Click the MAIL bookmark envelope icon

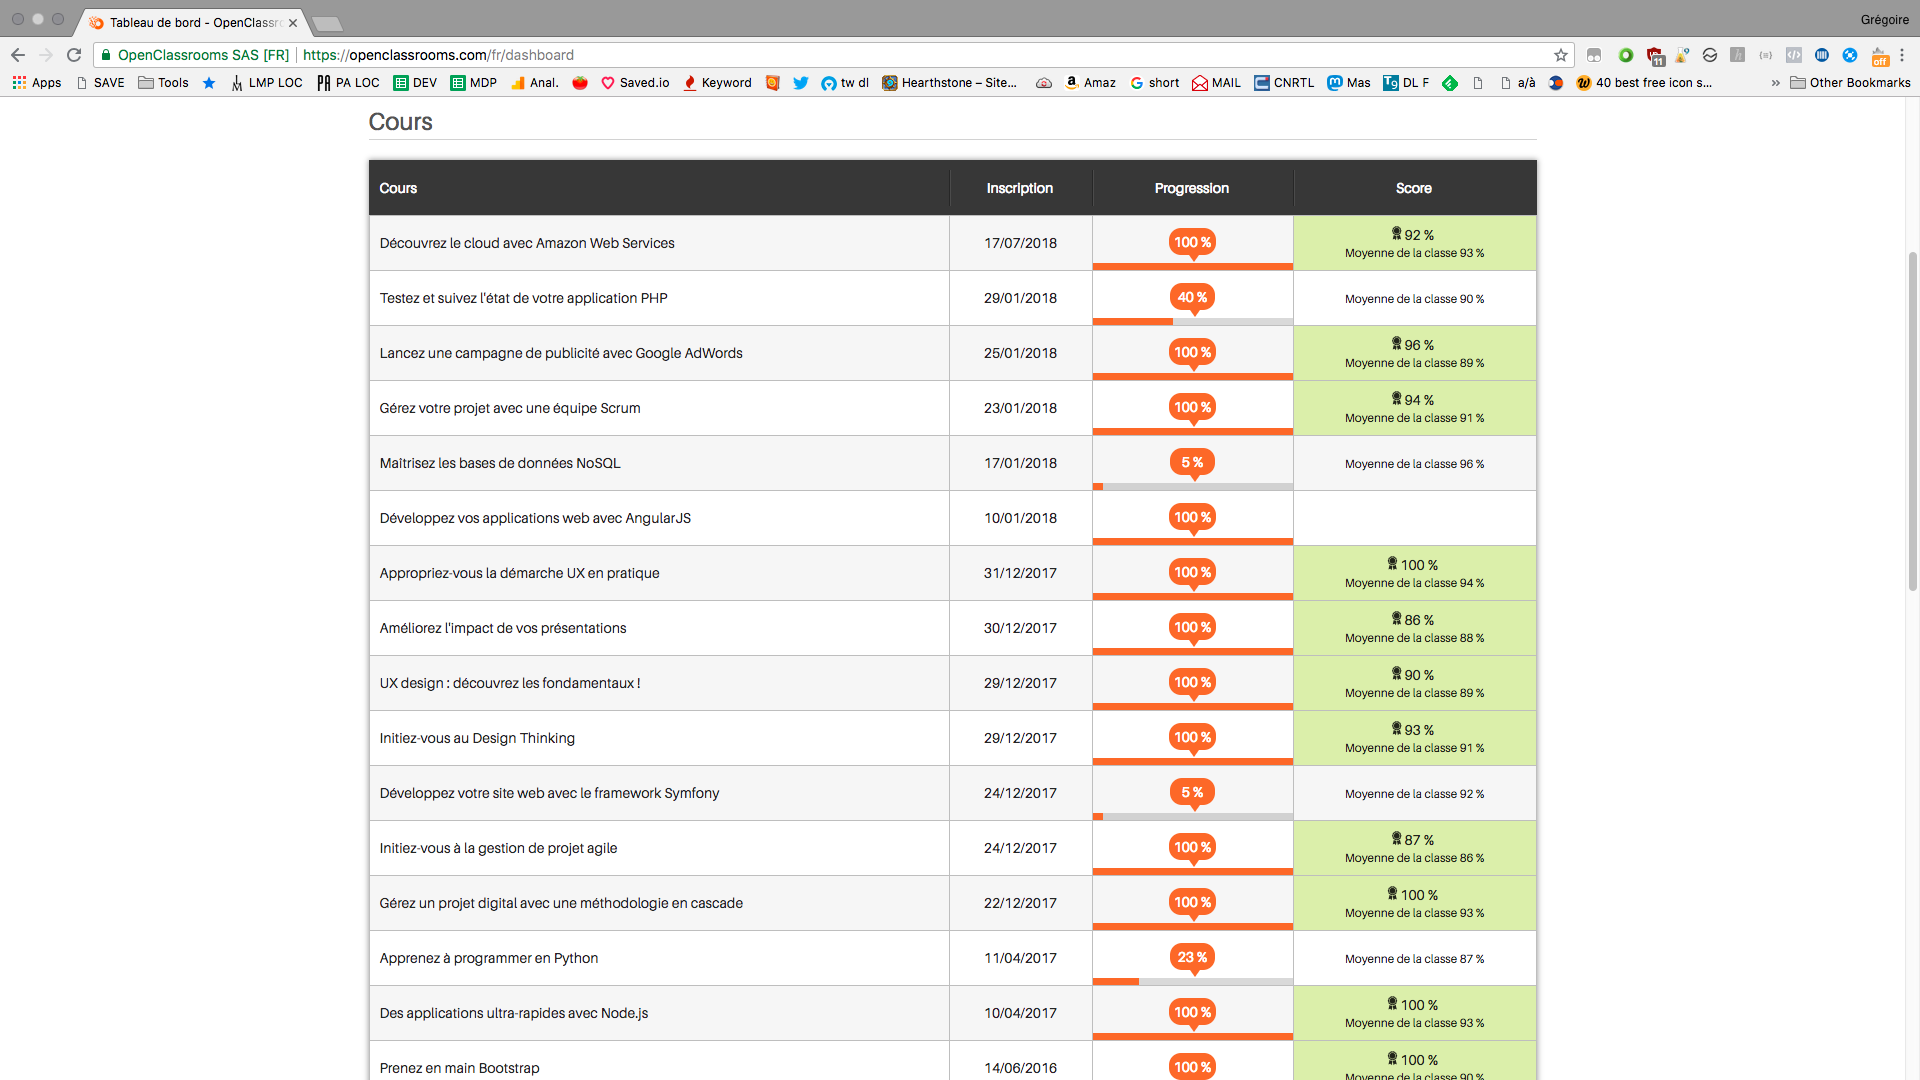pos(1200,83)
